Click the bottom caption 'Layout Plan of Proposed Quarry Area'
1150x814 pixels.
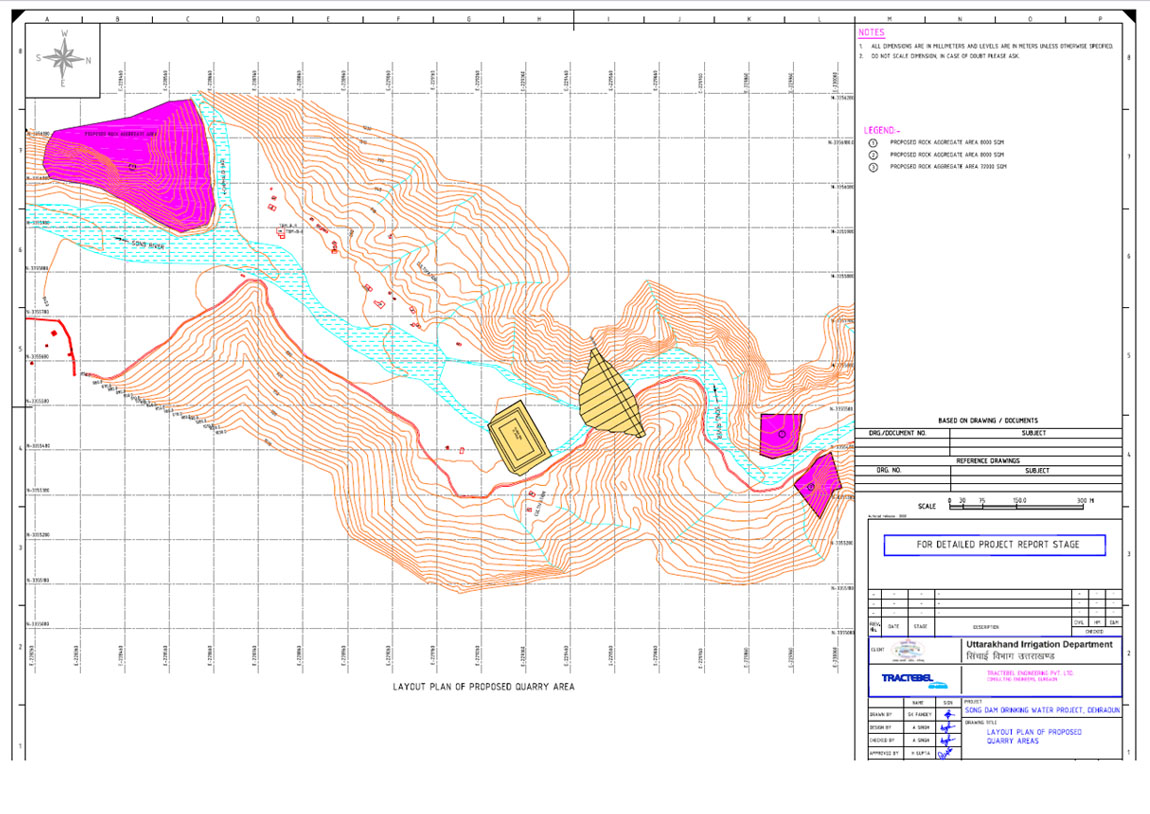tap(483, 687)
